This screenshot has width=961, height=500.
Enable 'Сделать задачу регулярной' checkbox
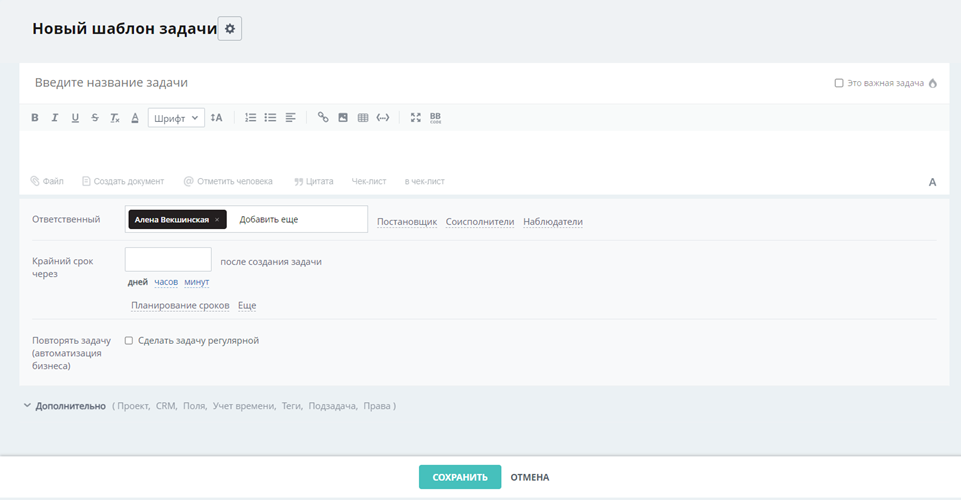point(129,341)
